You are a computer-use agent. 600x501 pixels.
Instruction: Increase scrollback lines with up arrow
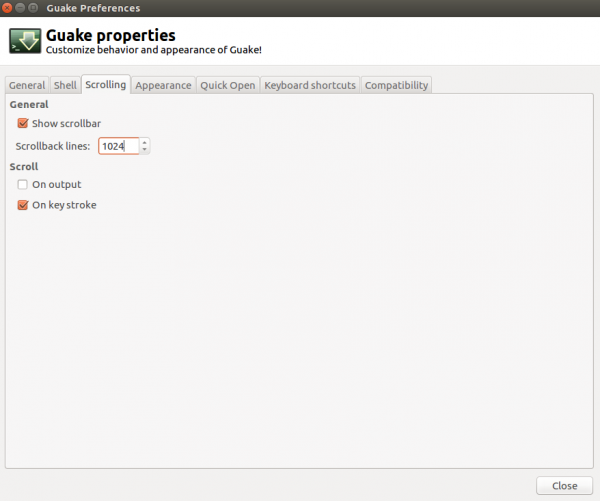145,142
